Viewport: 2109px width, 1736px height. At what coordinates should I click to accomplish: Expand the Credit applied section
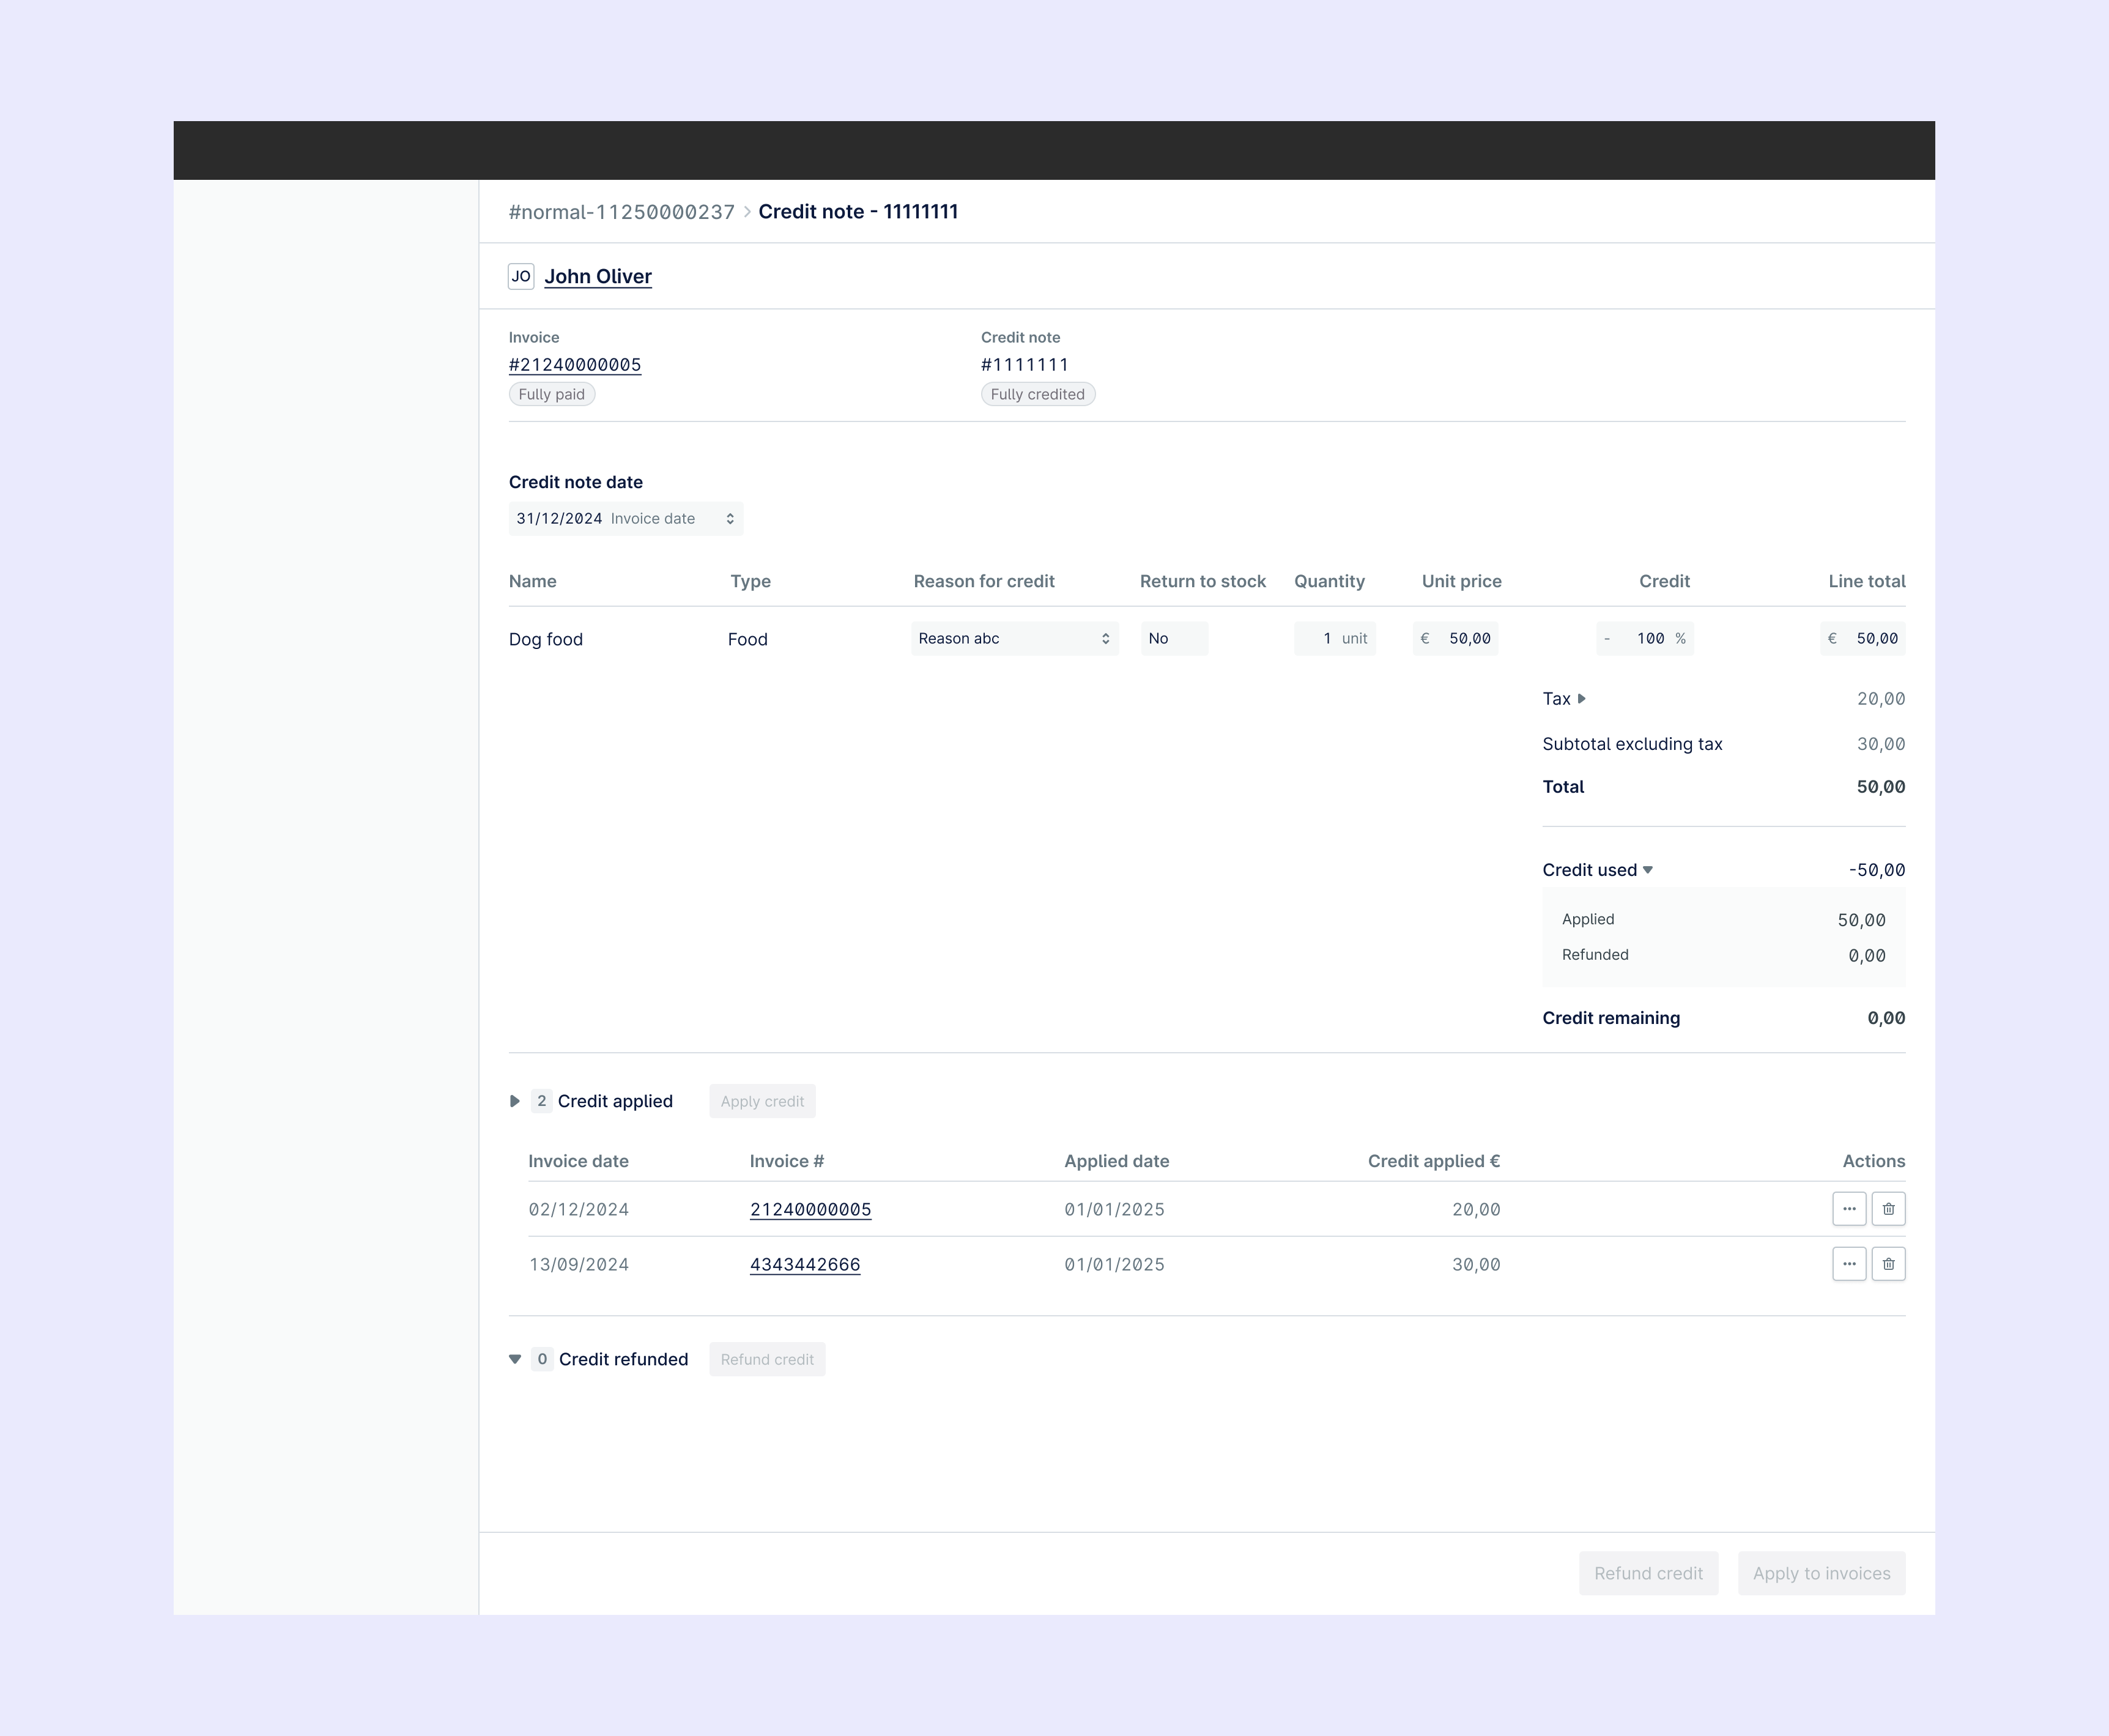pyautogui.click(x=514, y=1100)
